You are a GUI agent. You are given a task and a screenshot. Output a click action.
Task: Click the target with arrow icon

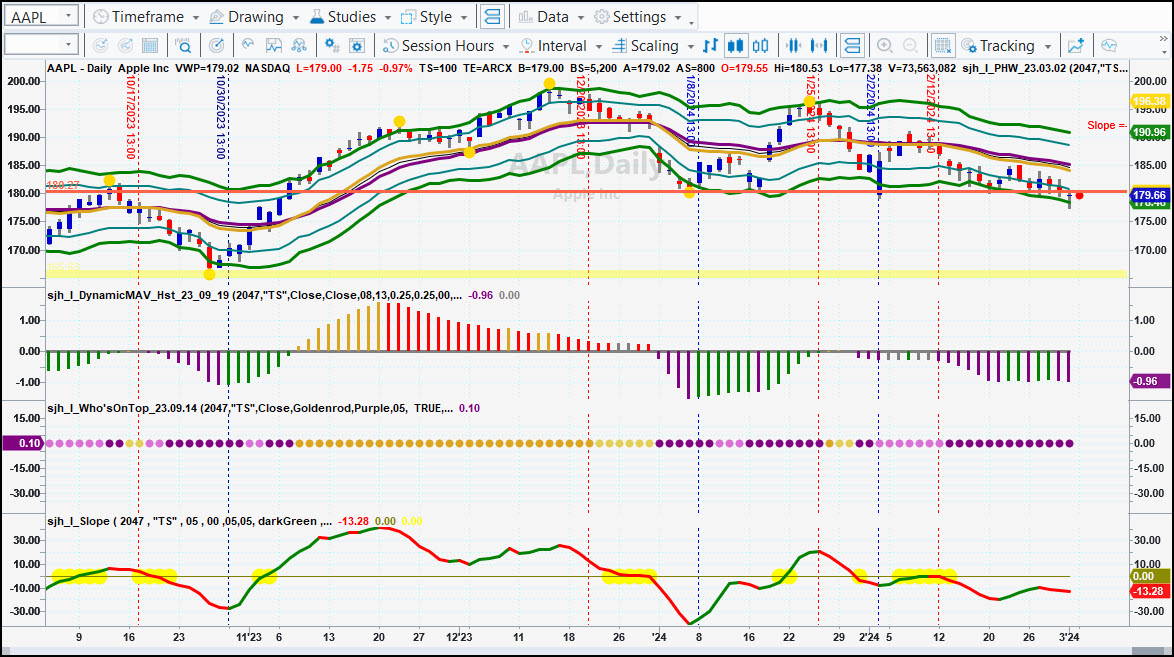(216, 46)
